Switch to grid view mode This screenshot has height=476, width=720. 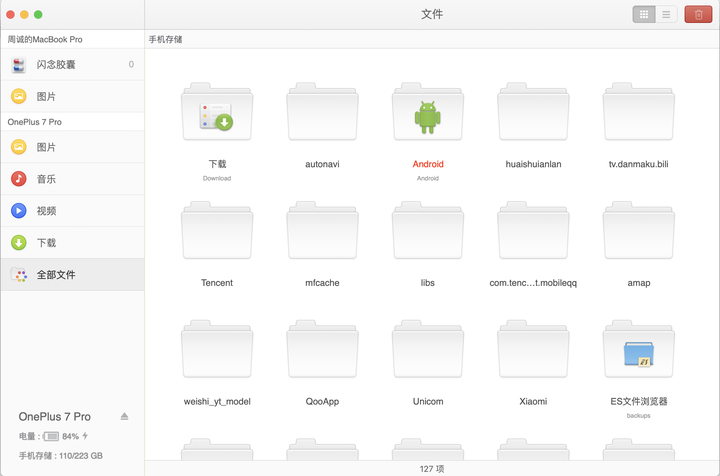(x=644, y=15)
